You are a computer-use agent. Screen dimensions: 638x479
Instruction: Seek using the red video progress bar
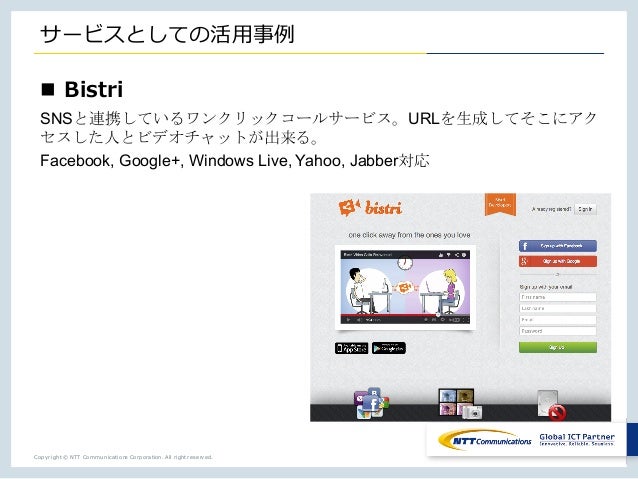click(x=405, y=315)
